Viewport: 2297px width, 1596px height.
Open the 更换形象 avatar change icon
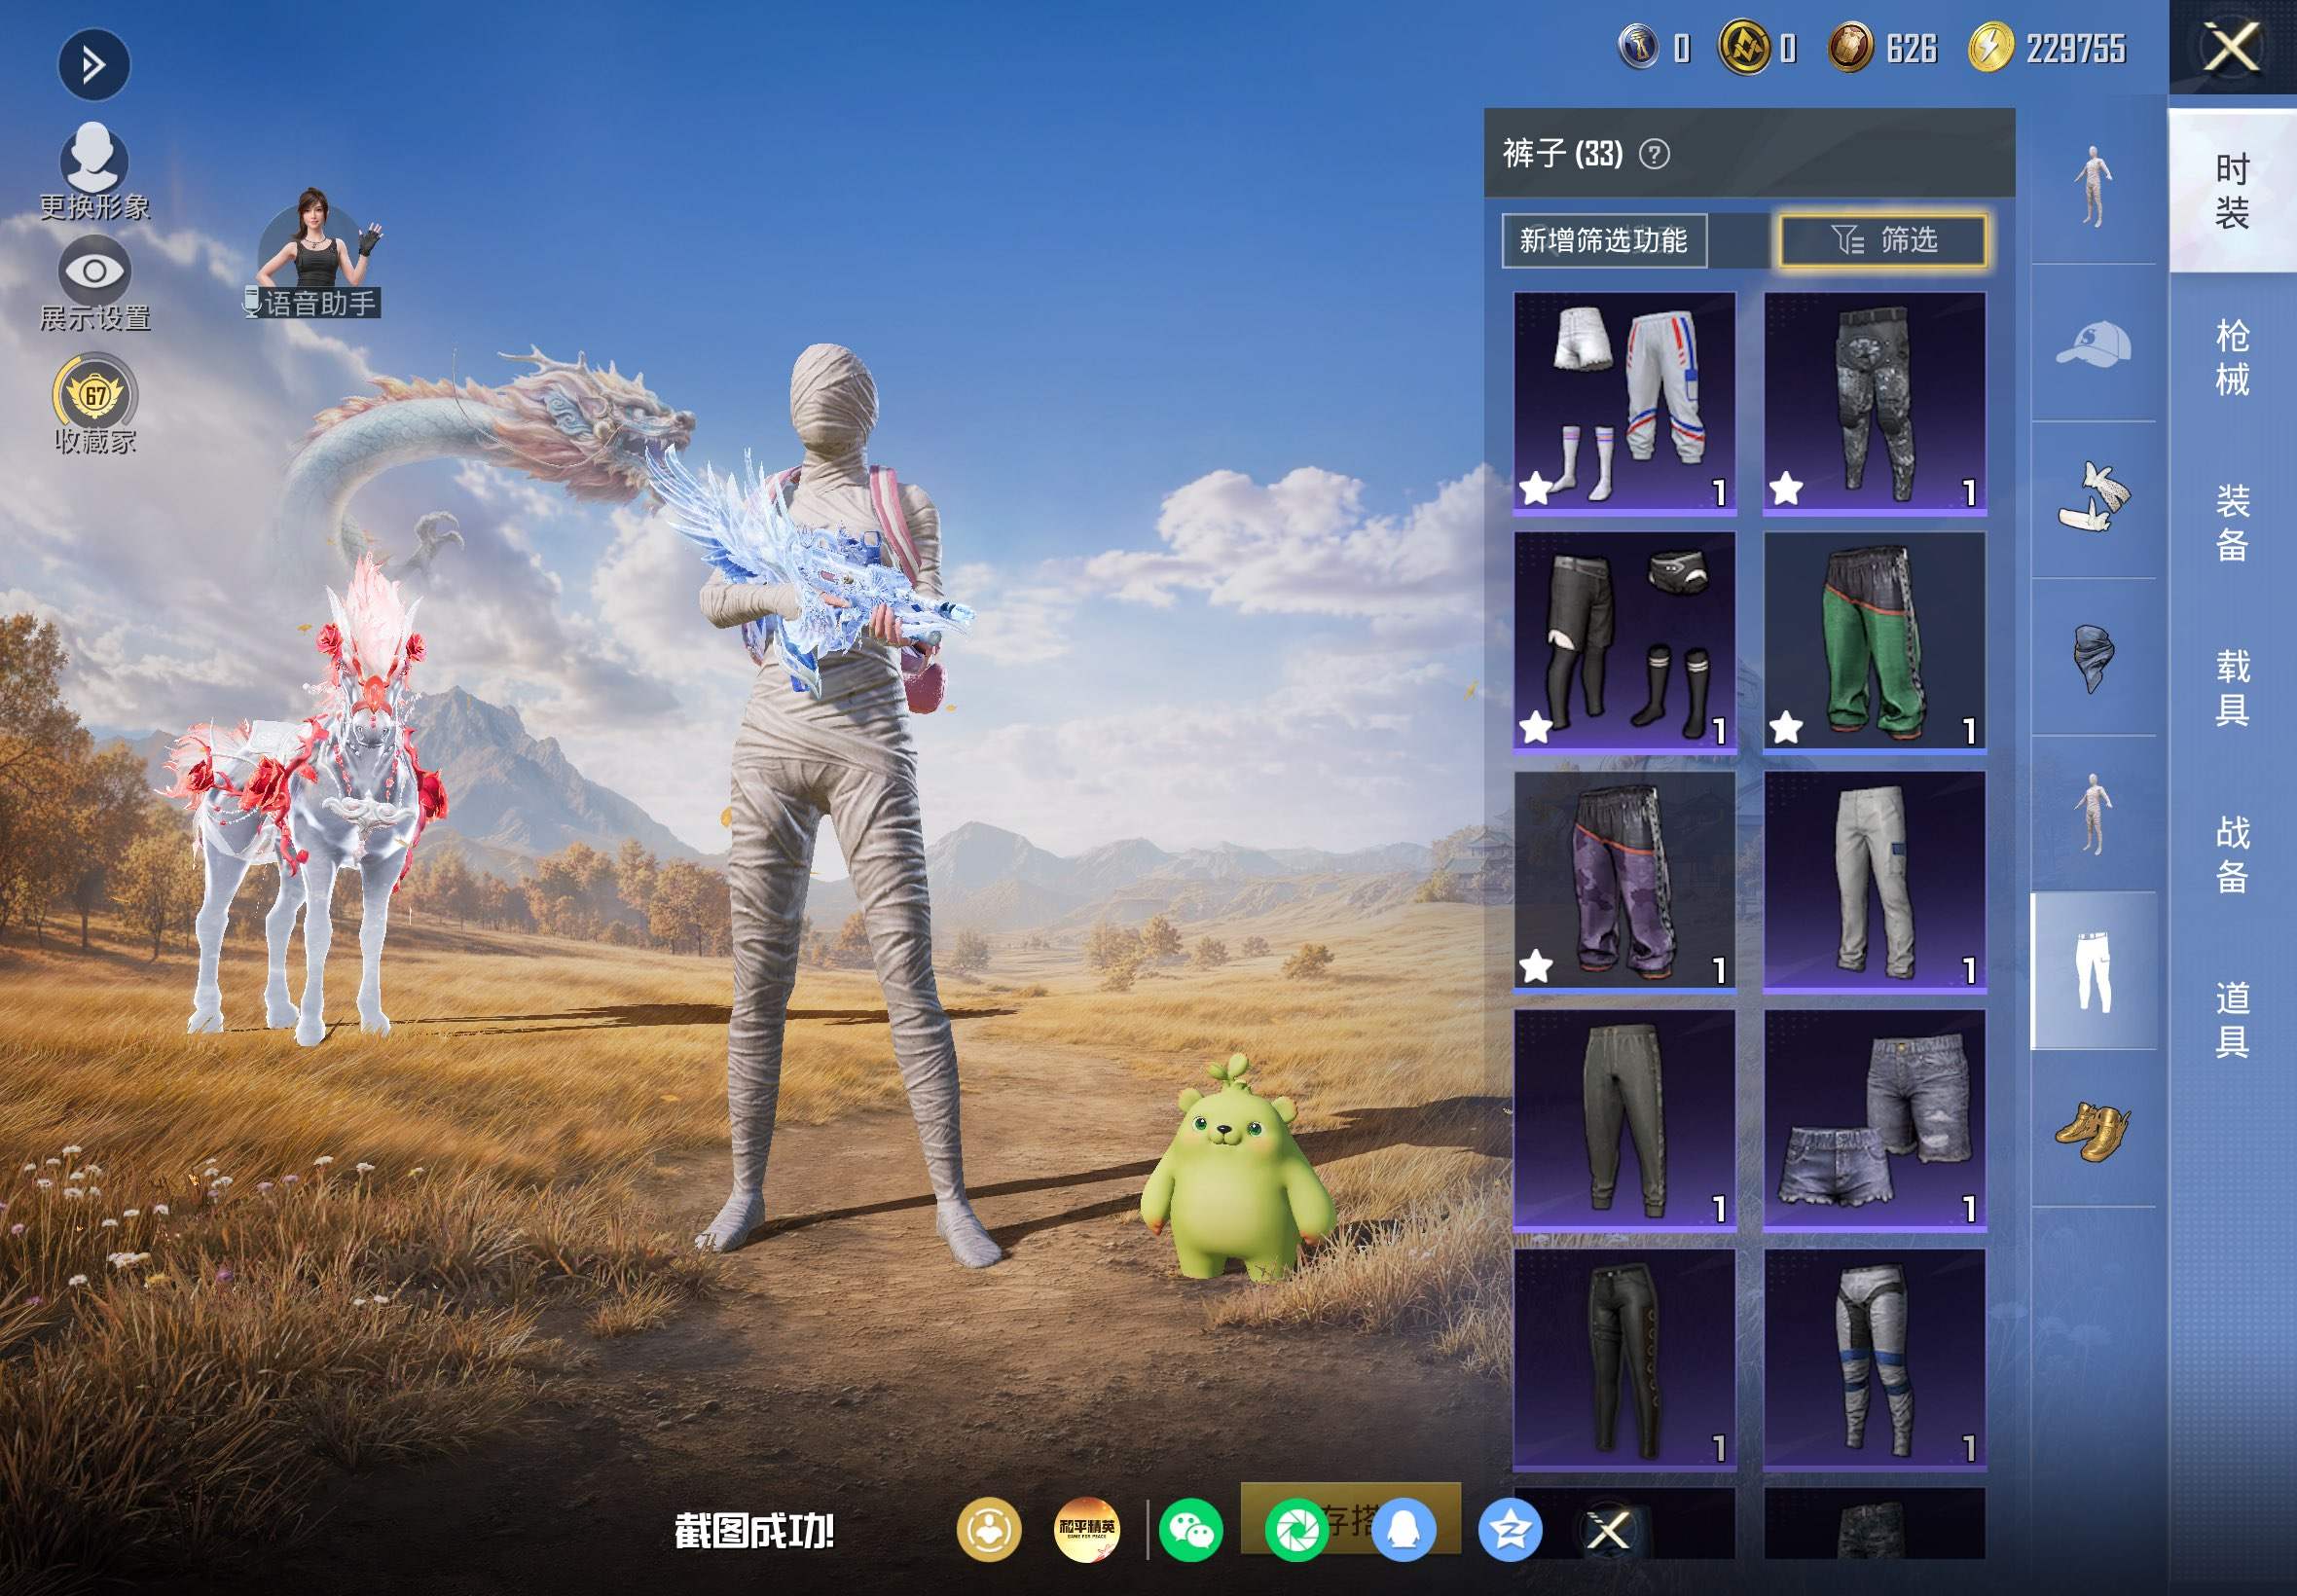click(x=94, y=170)
